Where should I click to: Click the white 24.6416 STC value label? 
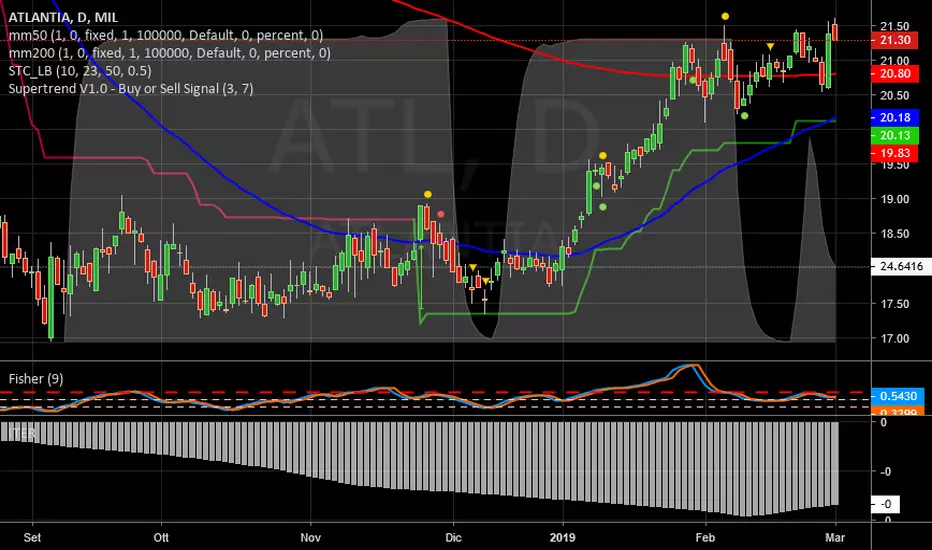click(x=900, y=266)
